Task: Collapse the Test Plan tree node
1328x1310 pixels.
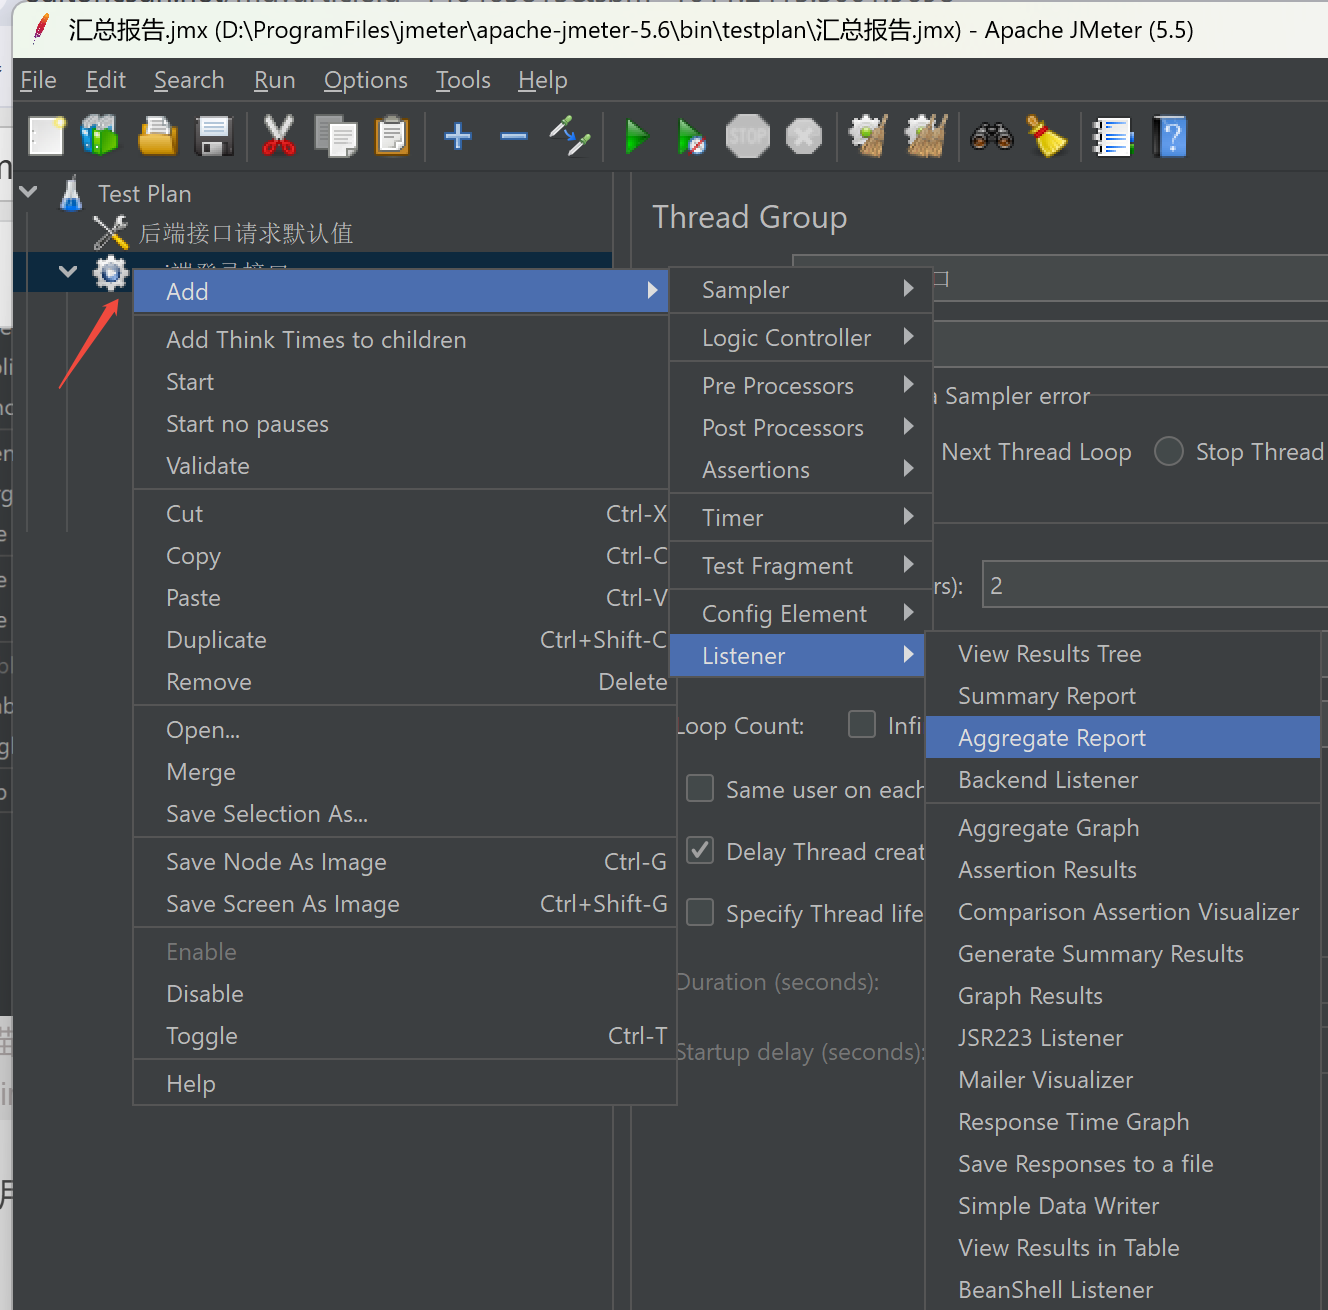Action: click(x=29, y=192)
